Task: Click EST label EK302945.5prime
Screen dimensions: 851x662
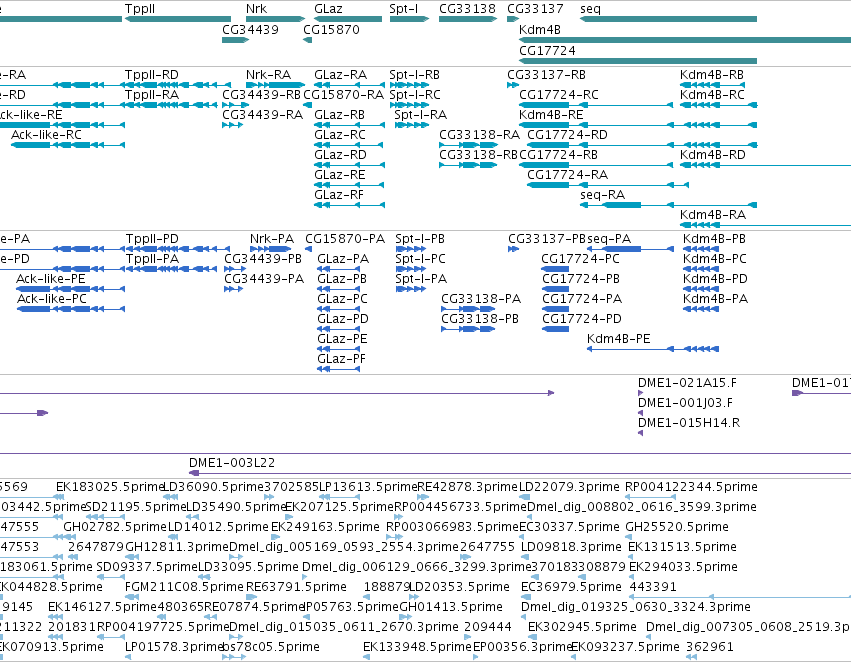Action: [x=582, y=627]
